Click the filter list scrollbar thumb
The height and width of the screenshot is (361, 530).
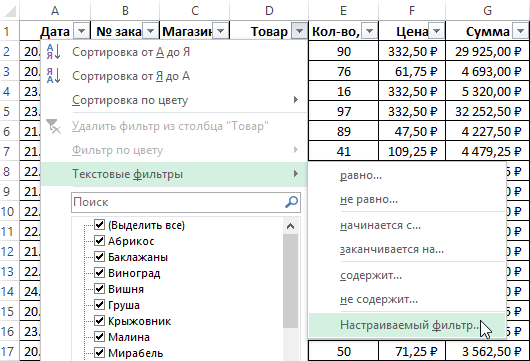point(290,281)
